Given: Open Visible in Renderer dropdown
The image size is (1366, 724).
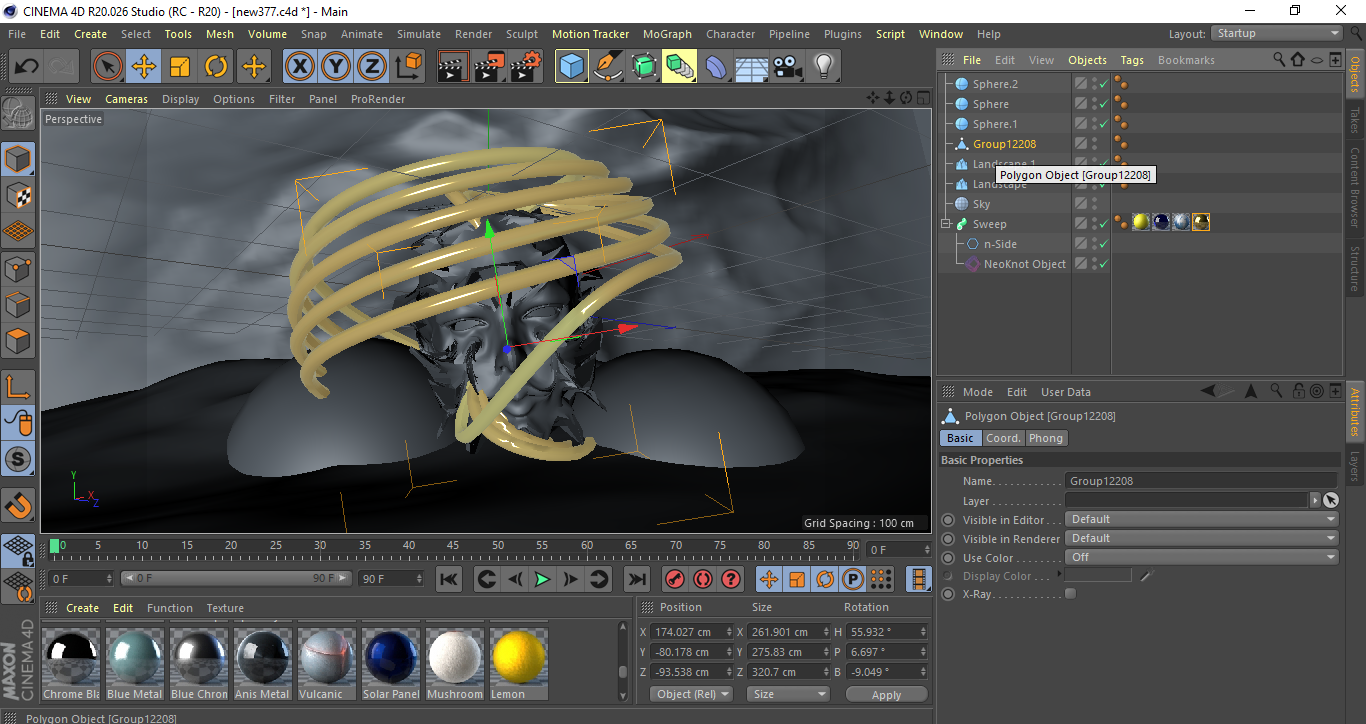Looking at the screenshot, I should [1201, 538].
